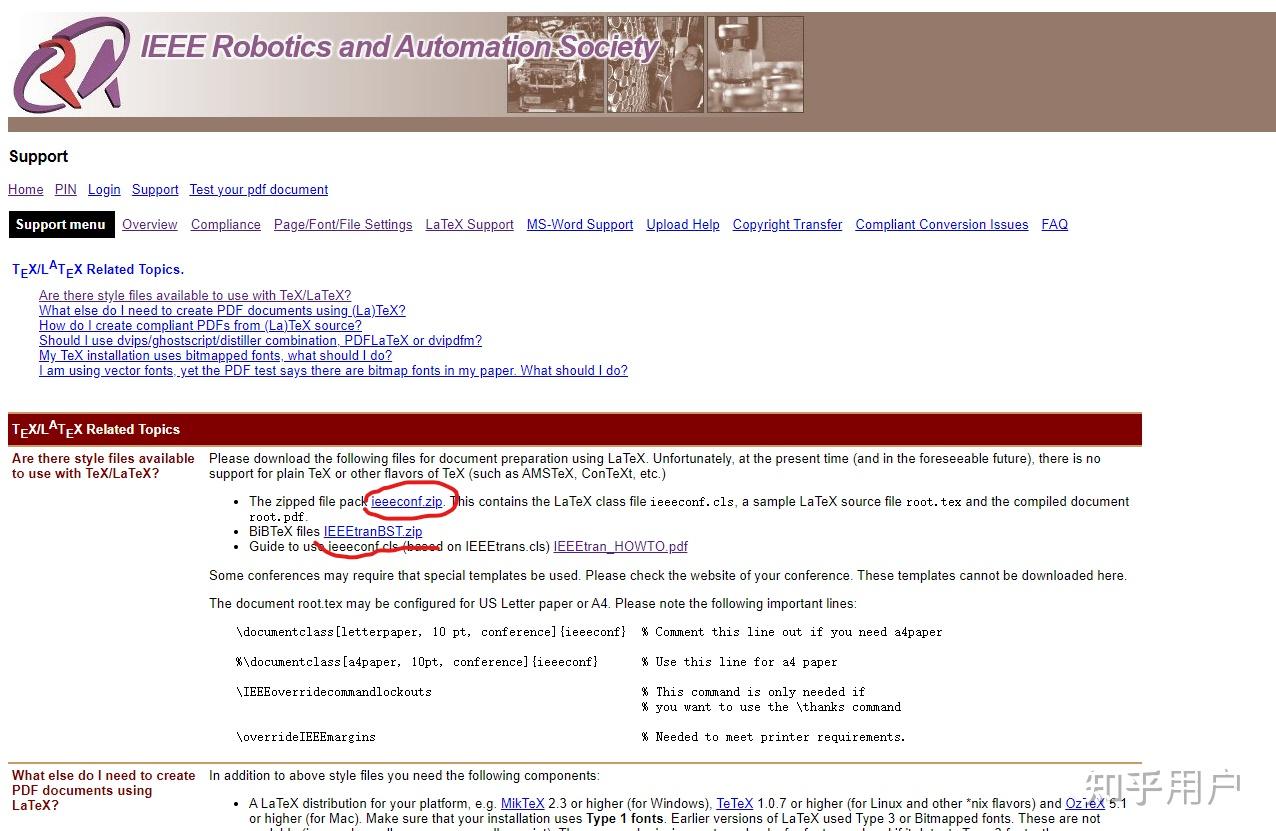Click 'What else do I need to create' left heading
This screenshot has height=831, width=1276.
(x=104, y=791)
